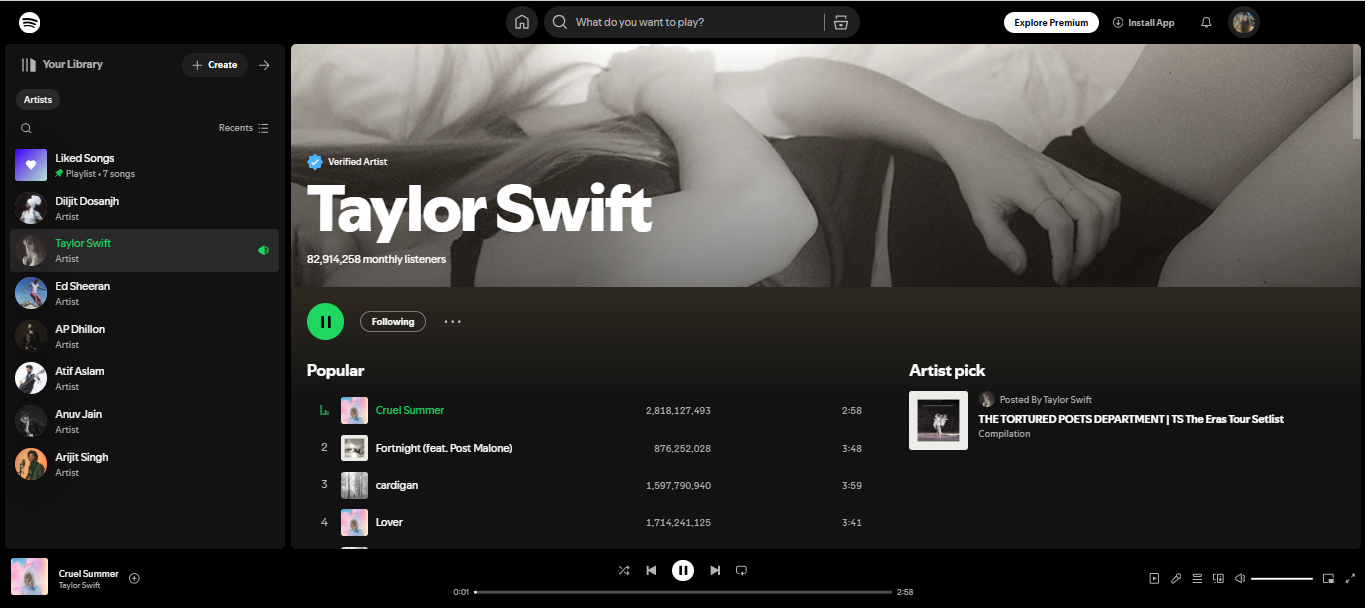The height and width of the screenshot is (608, 1365).
Task: Select the Connect to a device icon
Action: (x=1218, y=578)
